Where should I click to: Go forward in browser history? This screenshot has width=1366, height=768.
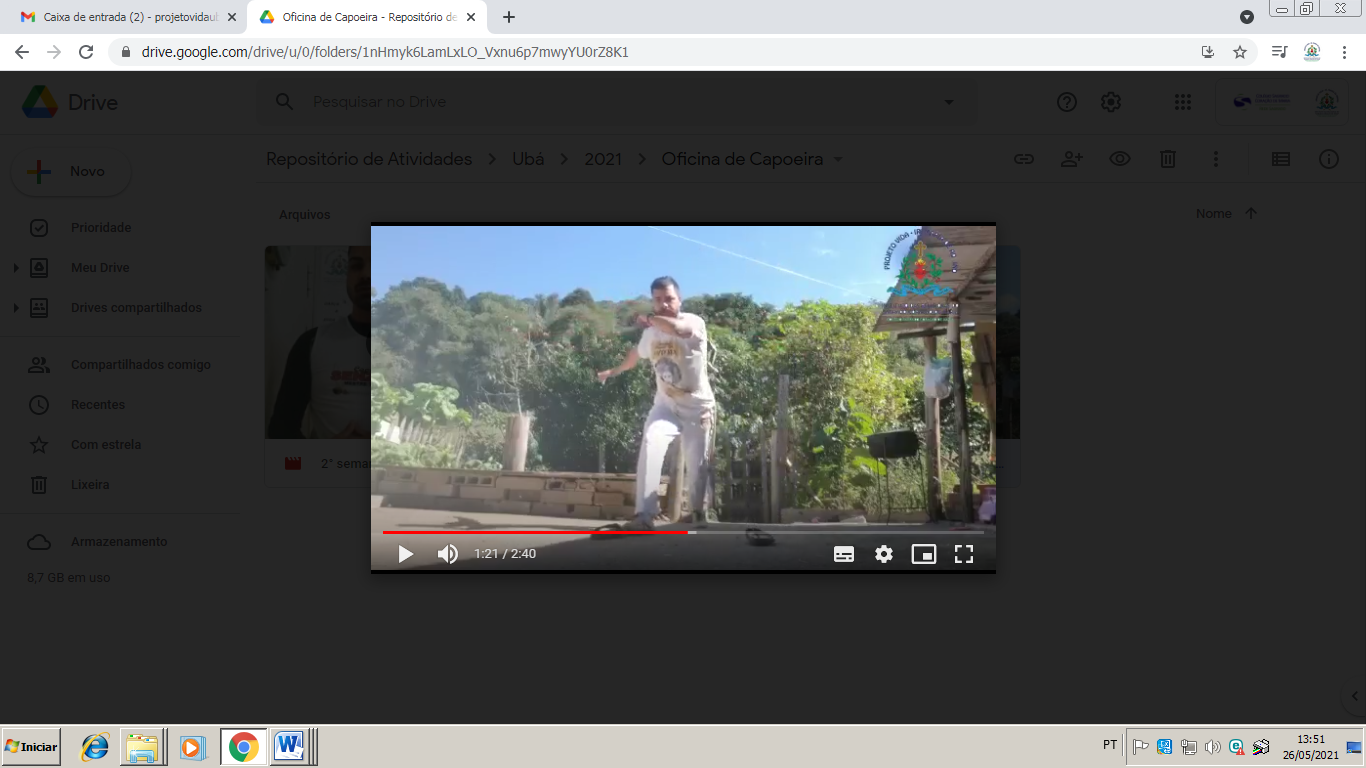pyautogui.click(x=54, y=52)
